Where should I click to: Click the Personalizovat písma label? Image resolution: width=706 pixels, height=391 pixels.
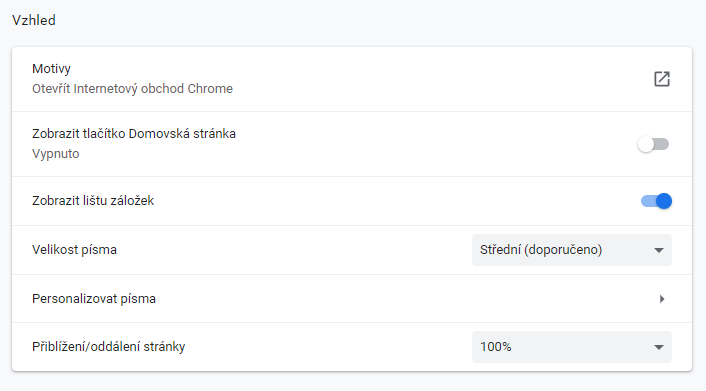[x=94, y=299]
